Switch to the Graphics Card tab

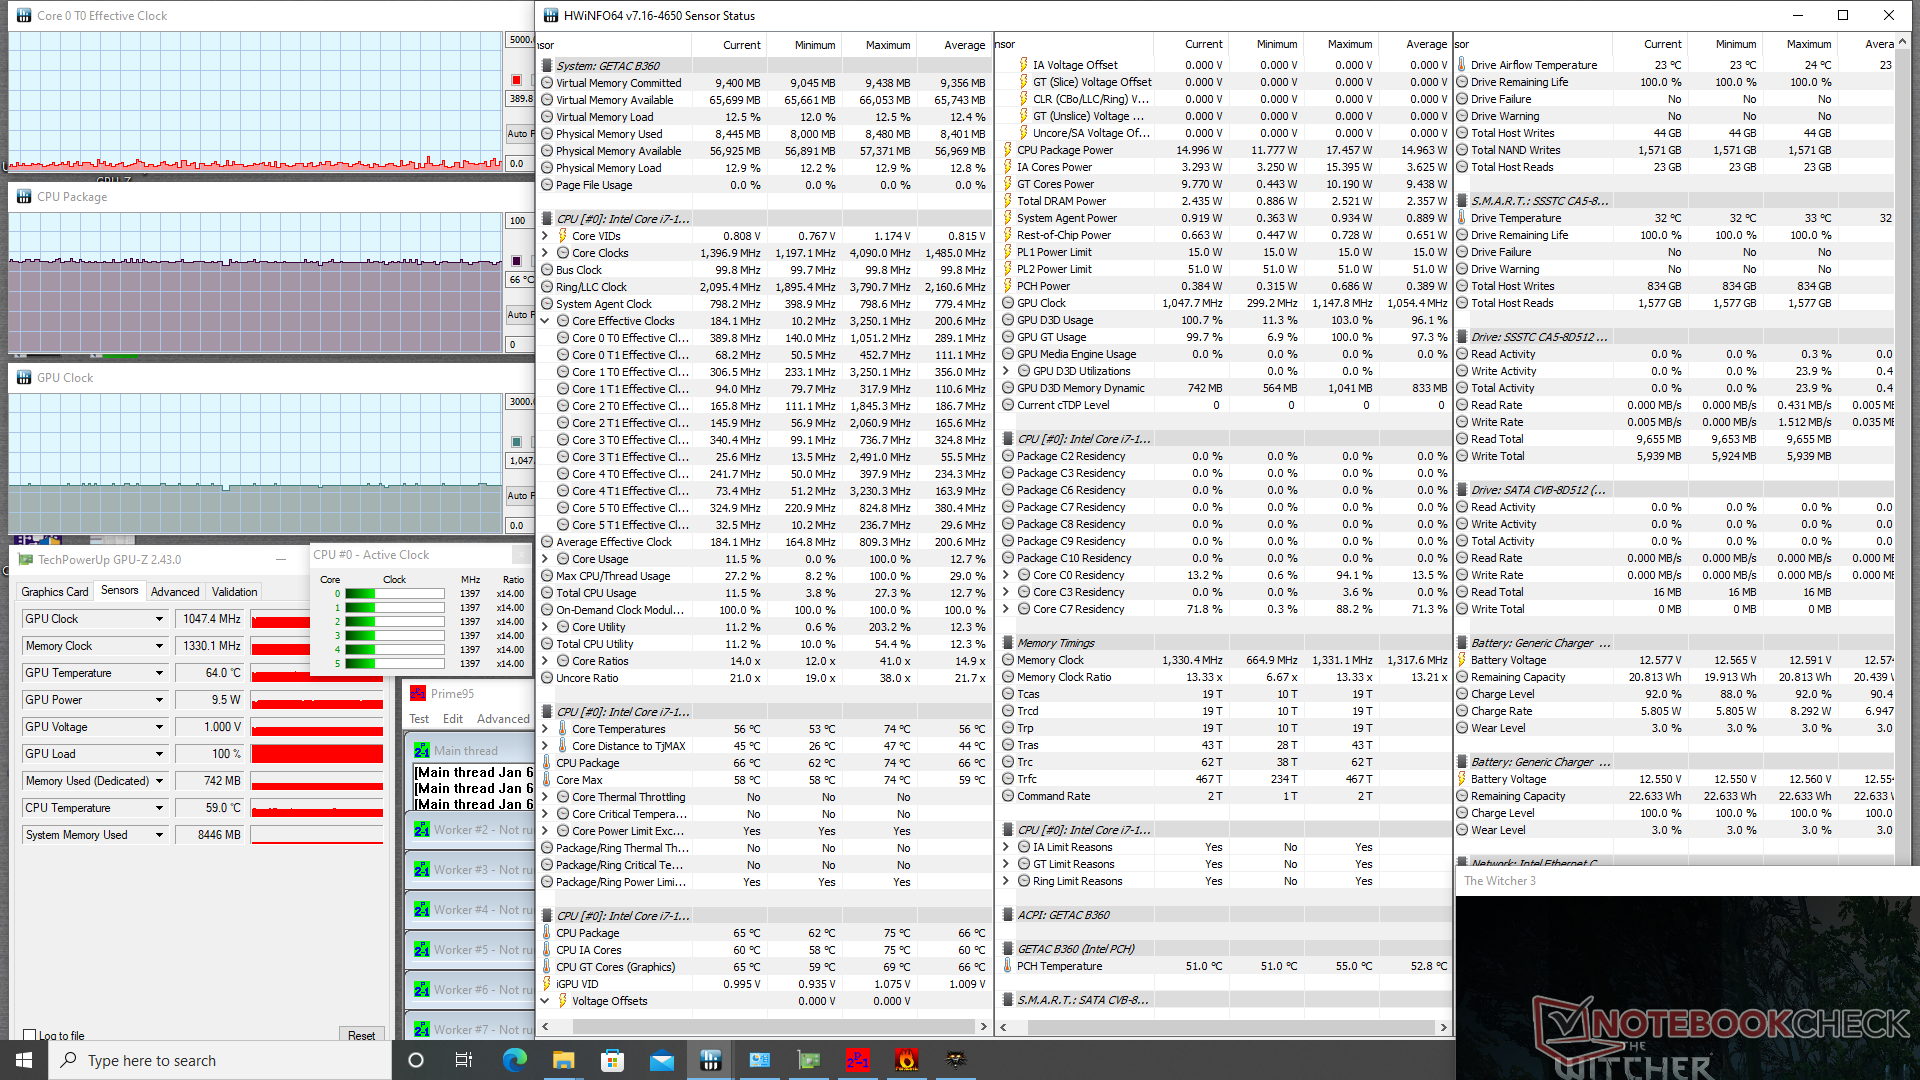(x=55, y=592)
